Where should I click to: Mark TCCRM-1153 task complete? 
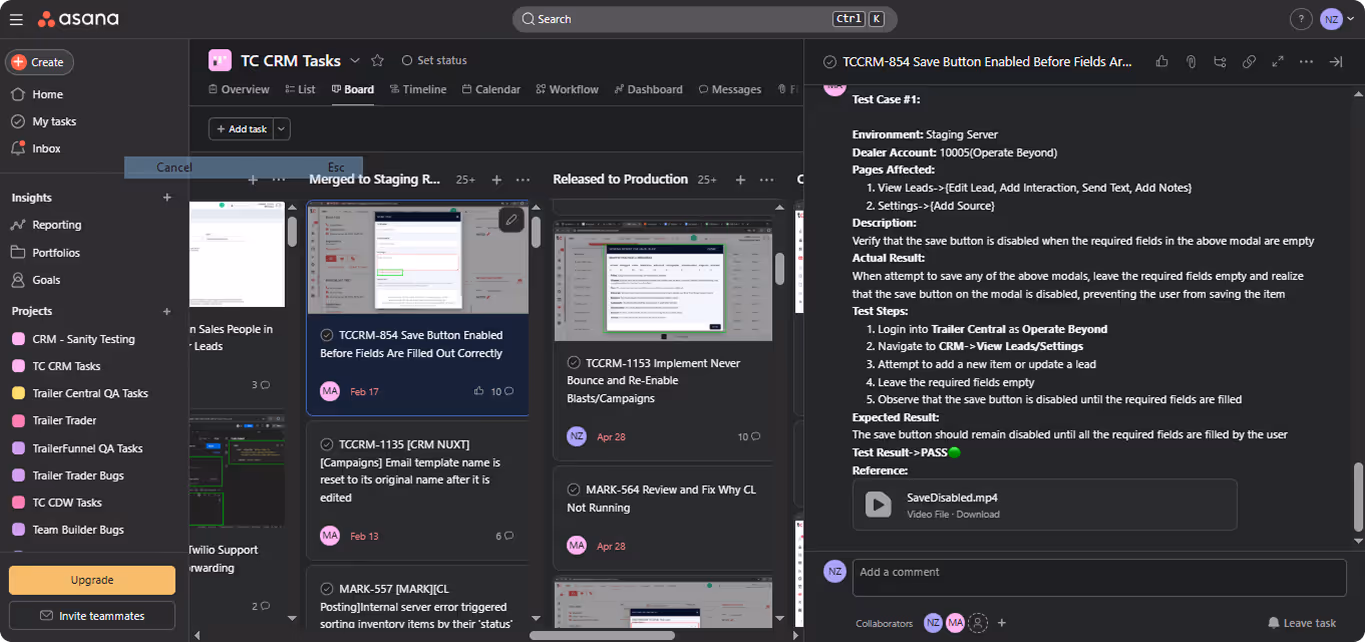point(574,363)
